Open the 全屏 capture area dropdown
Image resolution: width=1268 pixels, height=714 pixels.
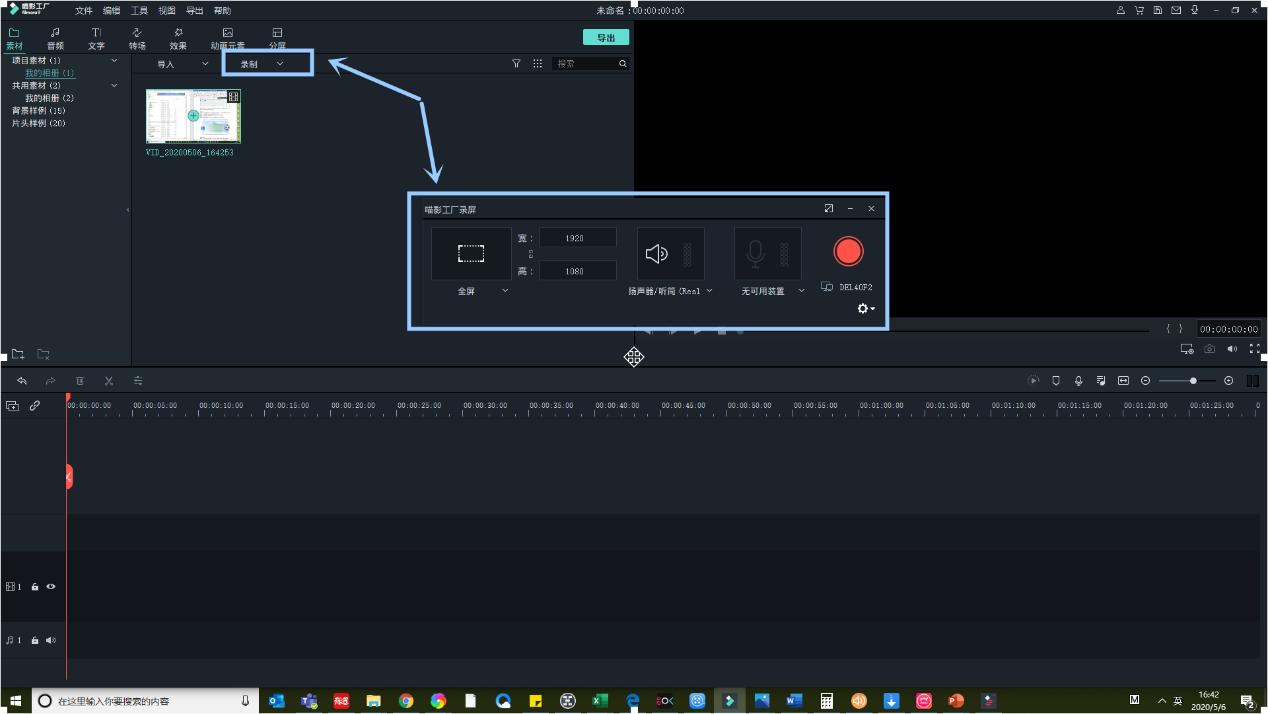coord(504,291)
